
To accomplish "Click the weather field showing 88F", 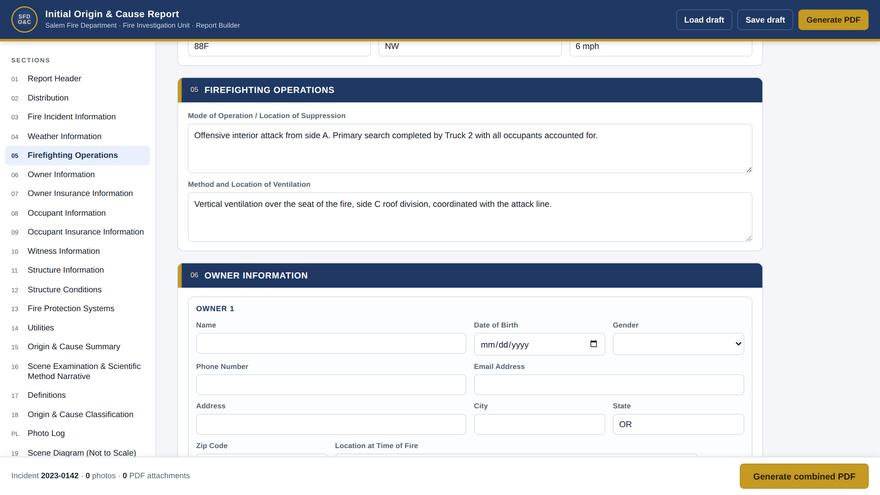I will click(x=279, y=47).
